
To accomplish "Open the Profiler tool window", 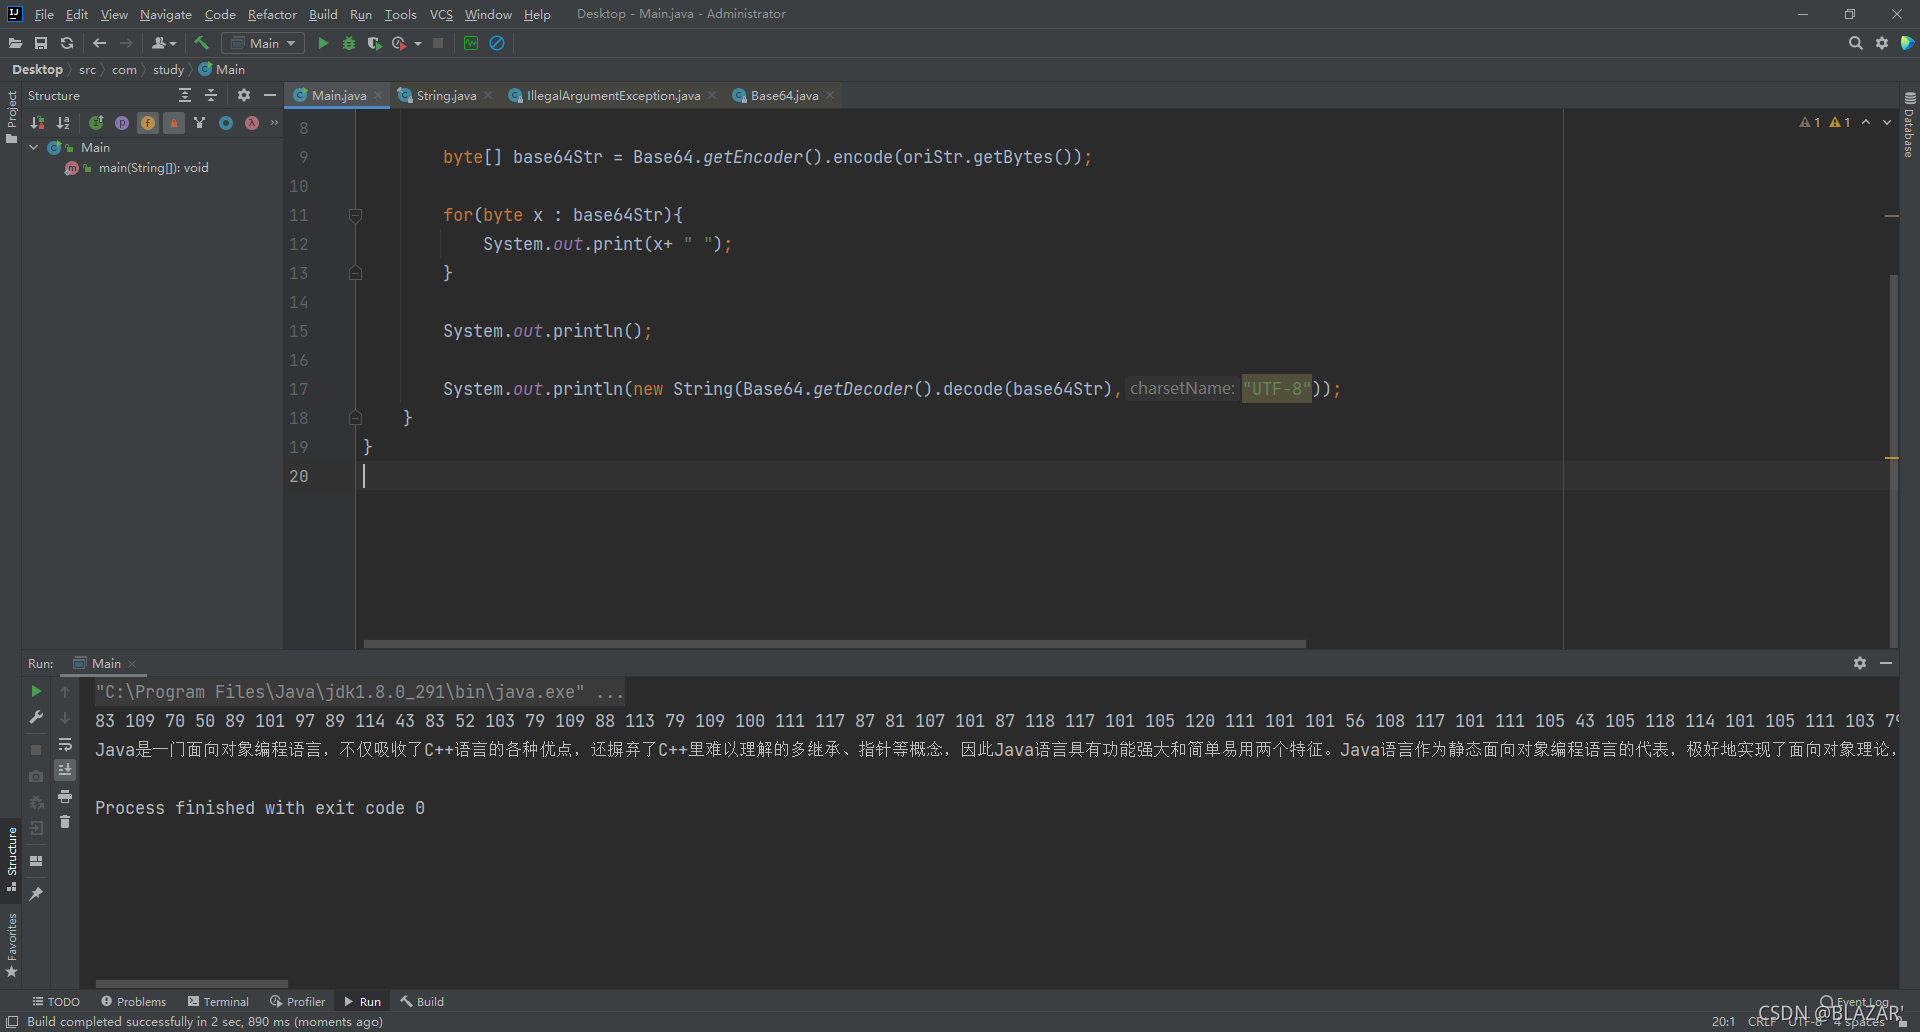I will tap(298, 1001).
